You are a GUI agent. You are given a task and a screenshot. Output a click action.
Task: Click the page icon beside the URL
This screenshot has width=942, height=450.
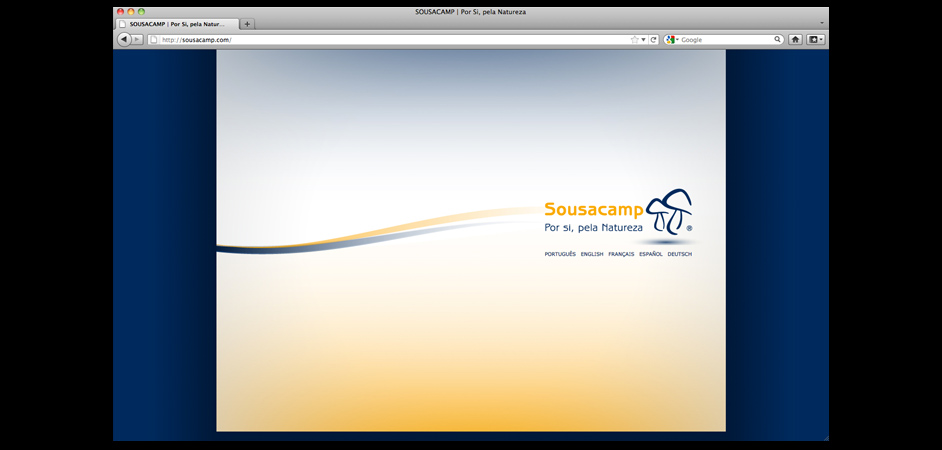(154, 39)
